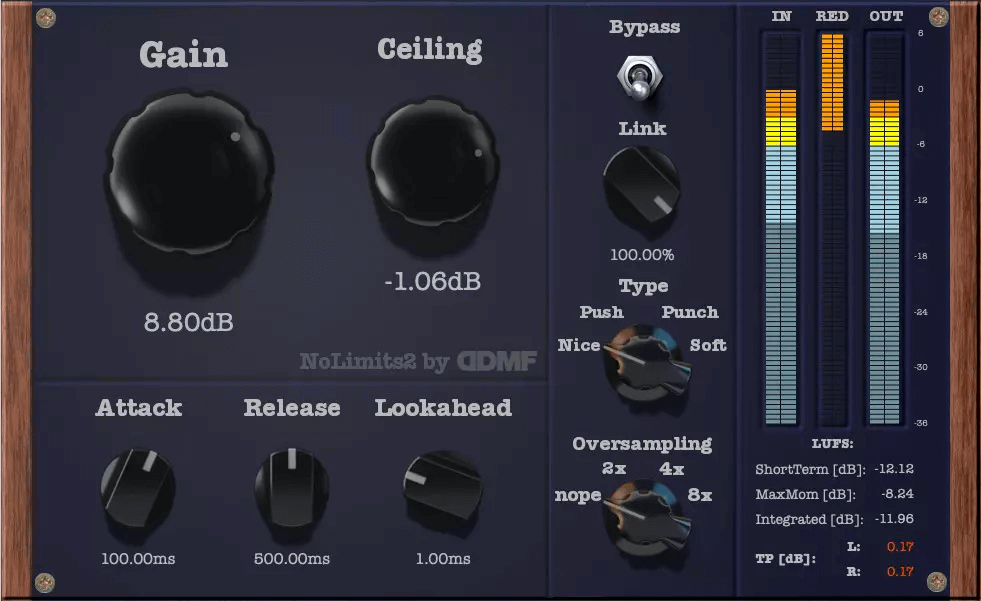Click the 8.80dB Gain value field
Image resolution: width=981 pixels, height=601 pixels.
click(190, 322)
